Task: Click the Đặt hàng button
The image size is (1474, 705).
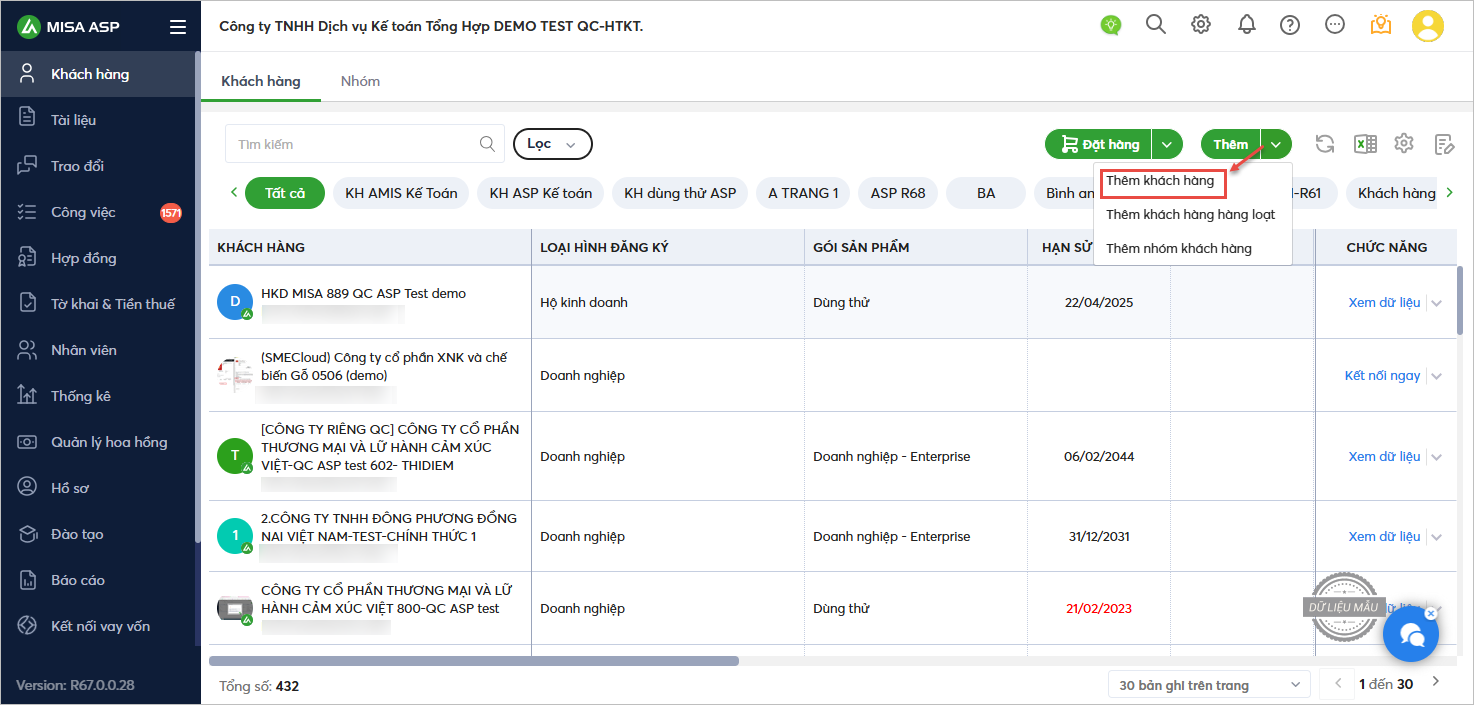Action: (x=1099, y=144)
